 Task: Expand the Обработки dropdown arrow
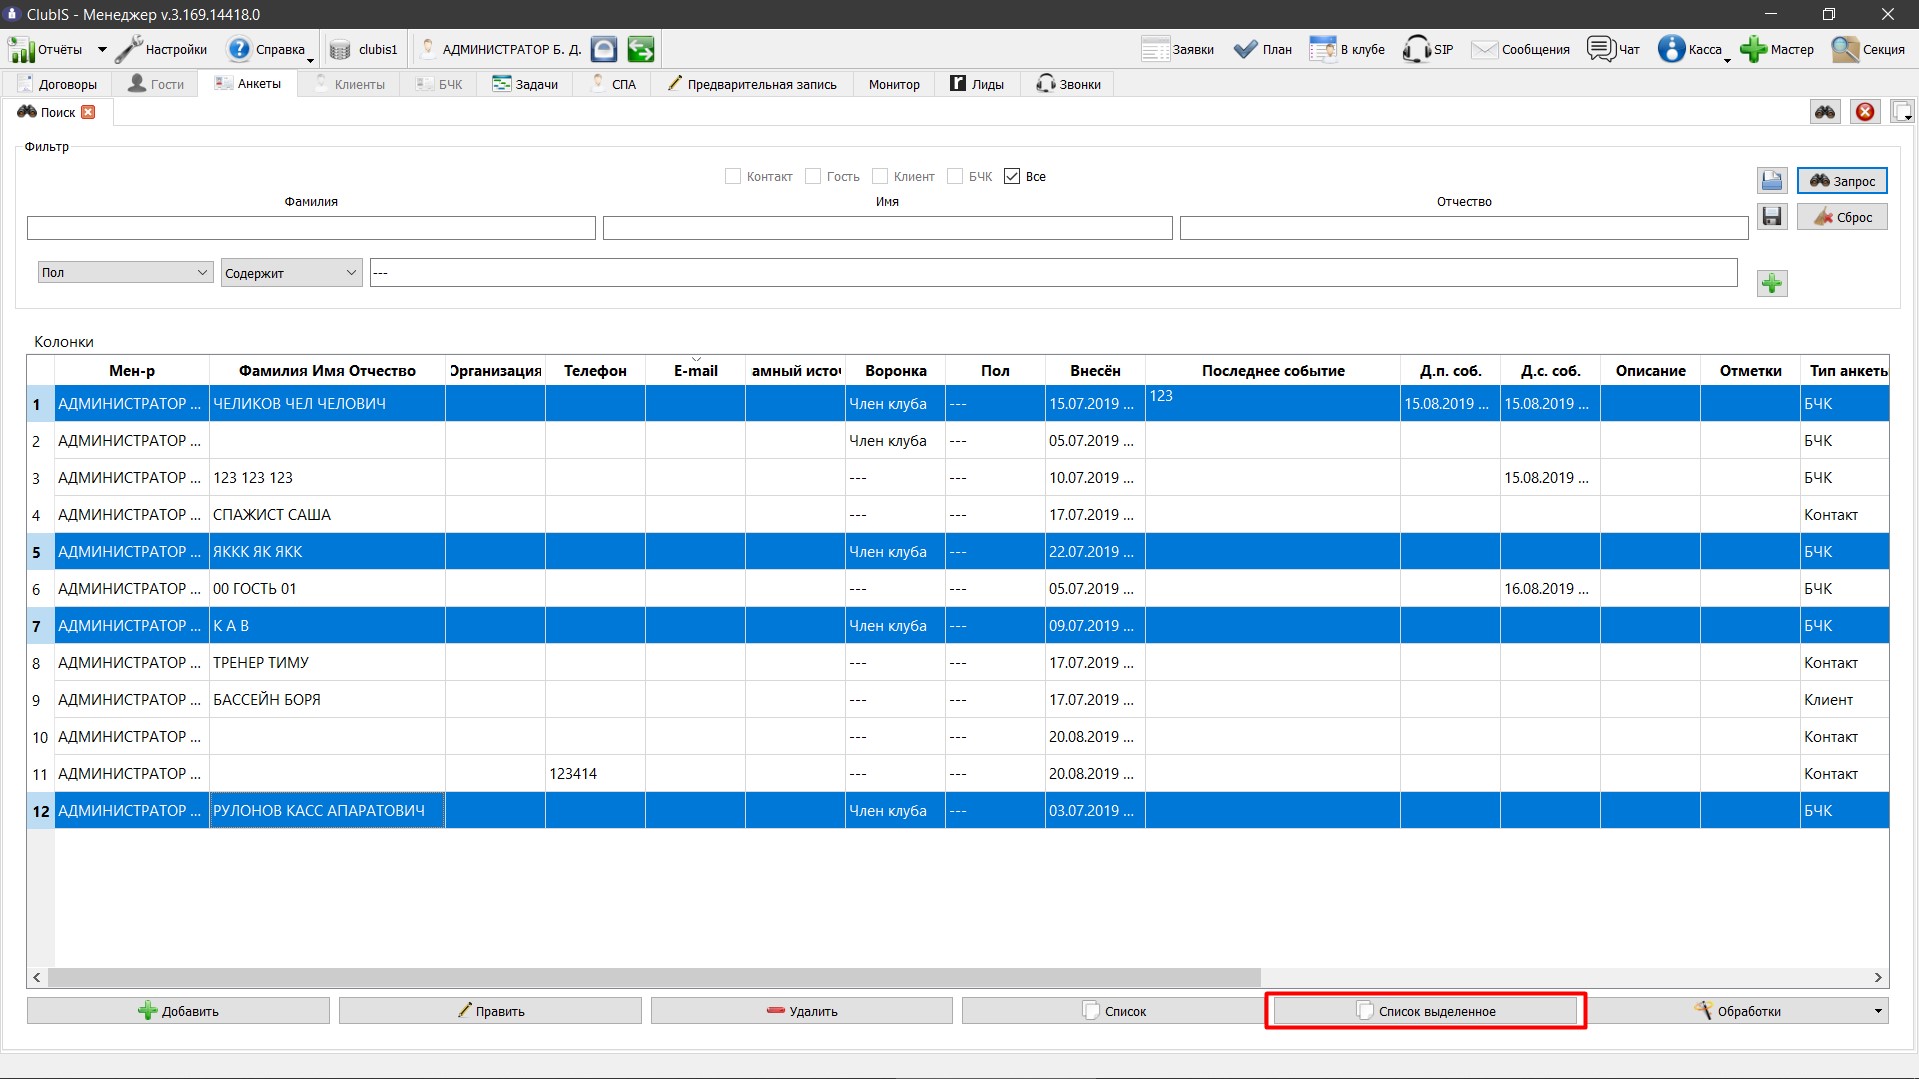[1877, 1011]
